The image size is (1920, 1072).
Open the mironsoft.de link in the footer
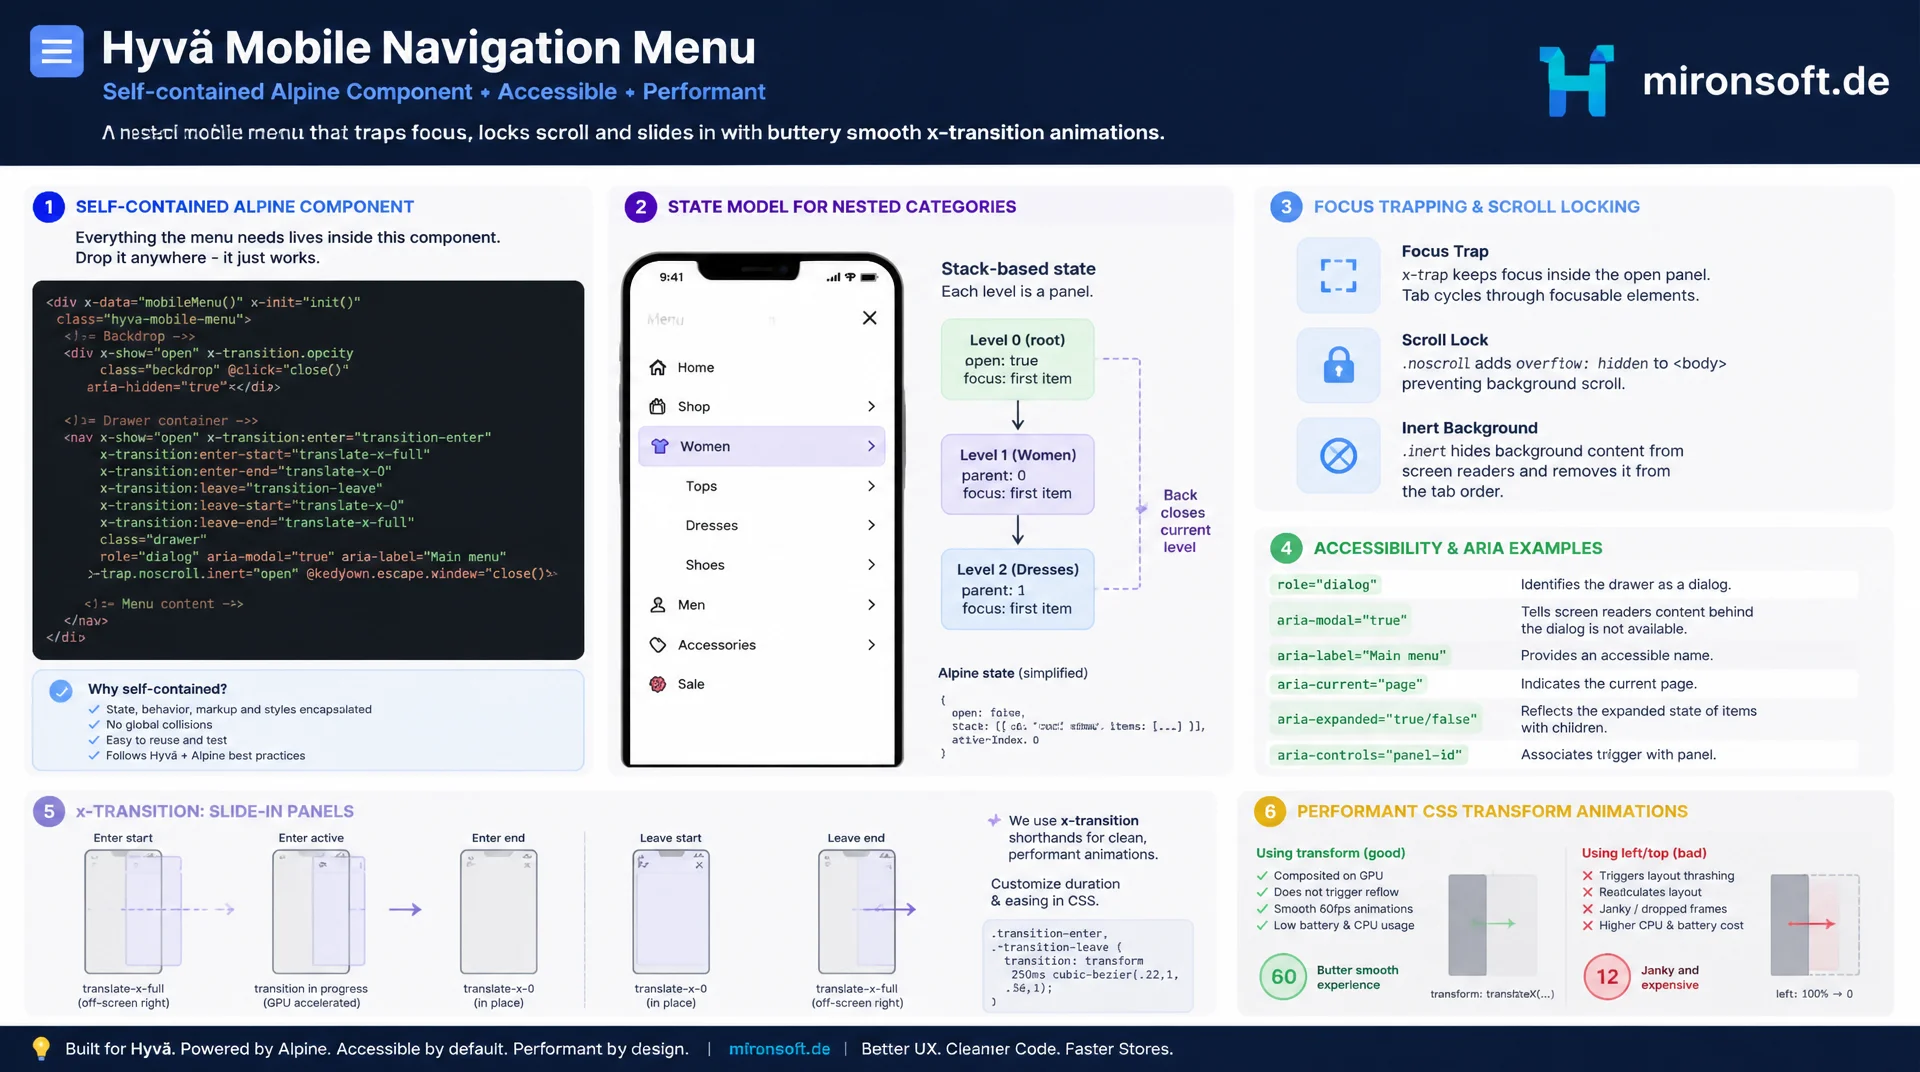click(780, 1049)
